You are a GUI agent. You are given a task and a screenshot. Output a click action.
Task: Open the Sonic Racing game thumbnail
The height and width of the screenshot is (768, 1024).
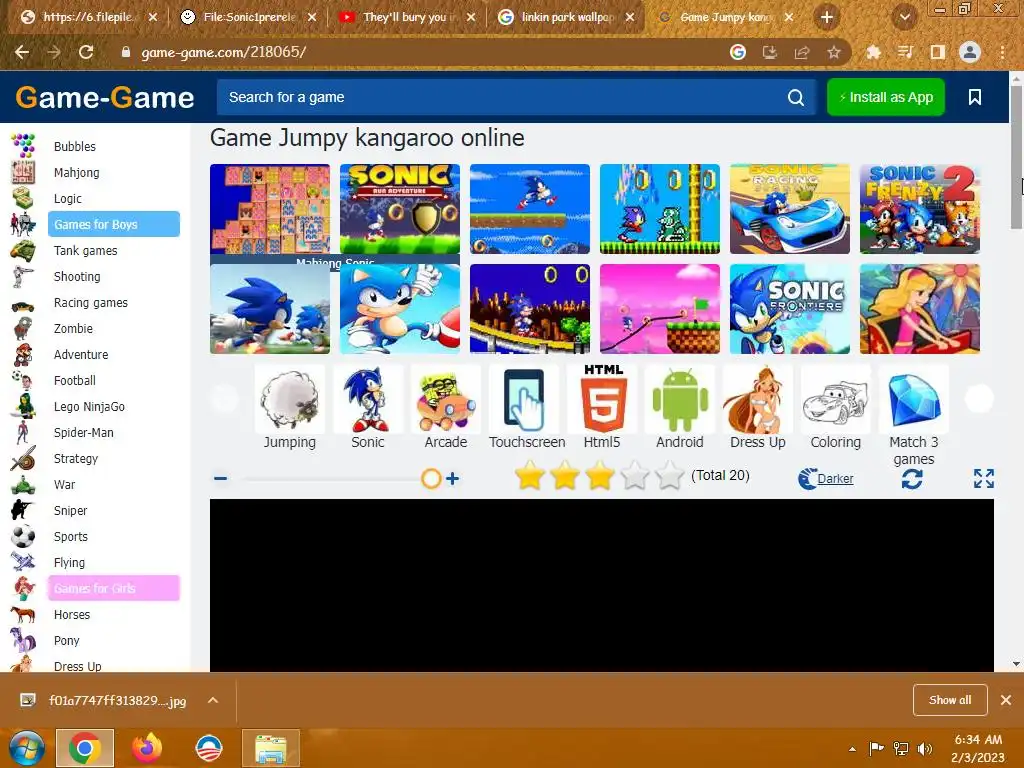[x=790, y=209]
